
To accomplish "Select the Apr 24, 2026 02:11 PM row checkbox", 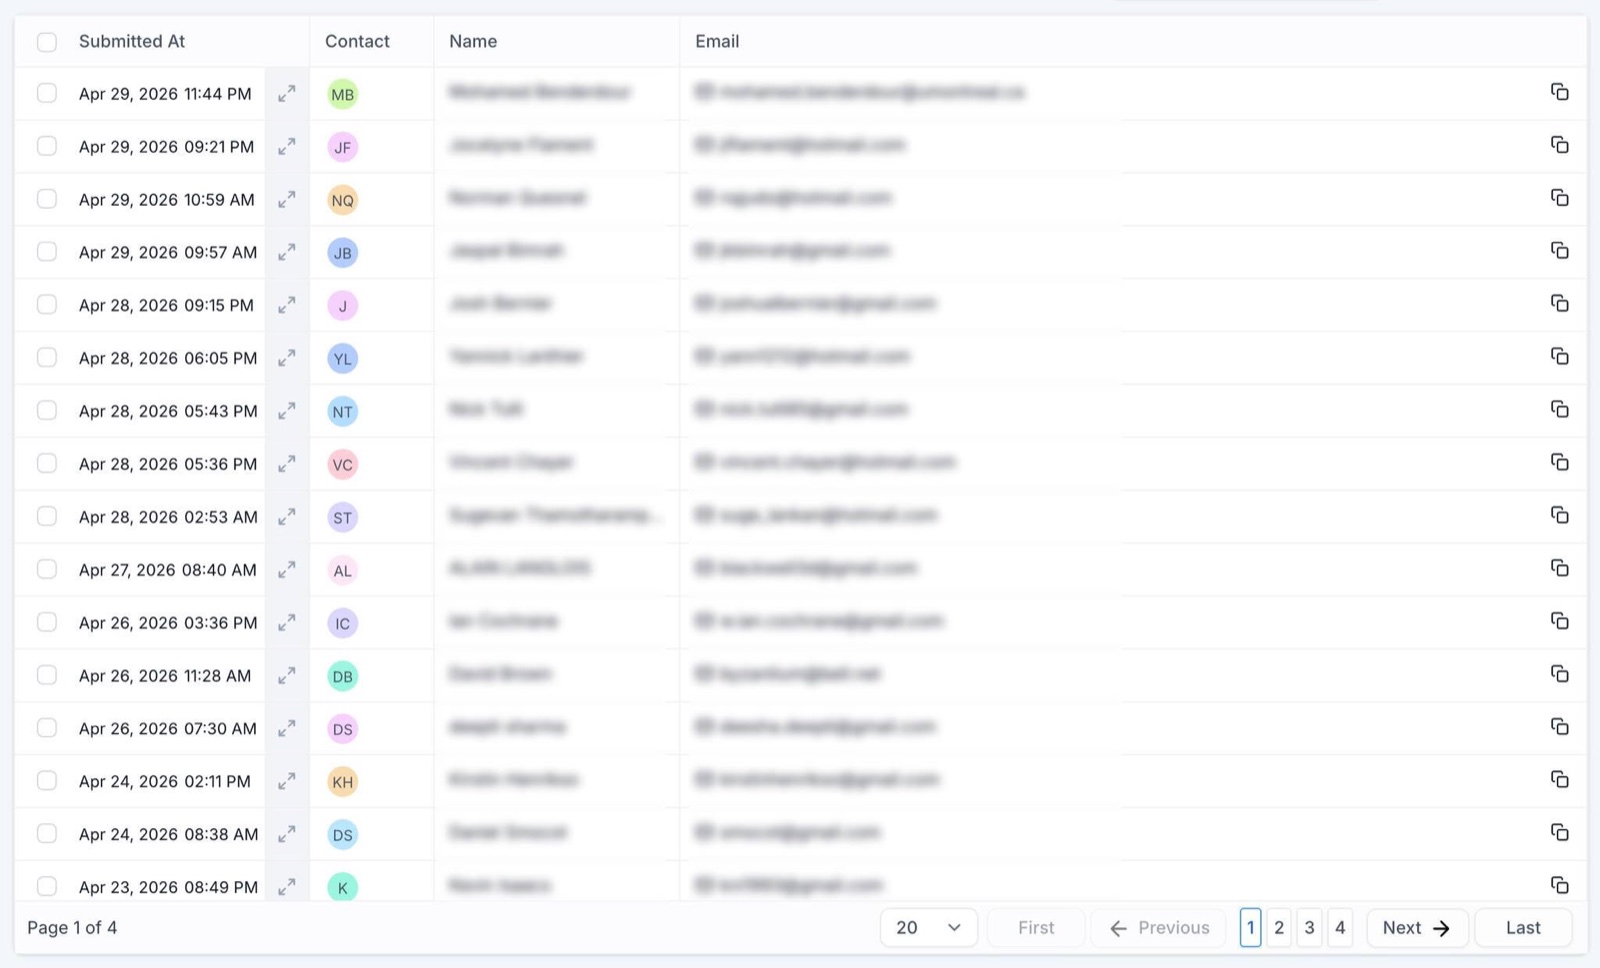I will 47,780.
